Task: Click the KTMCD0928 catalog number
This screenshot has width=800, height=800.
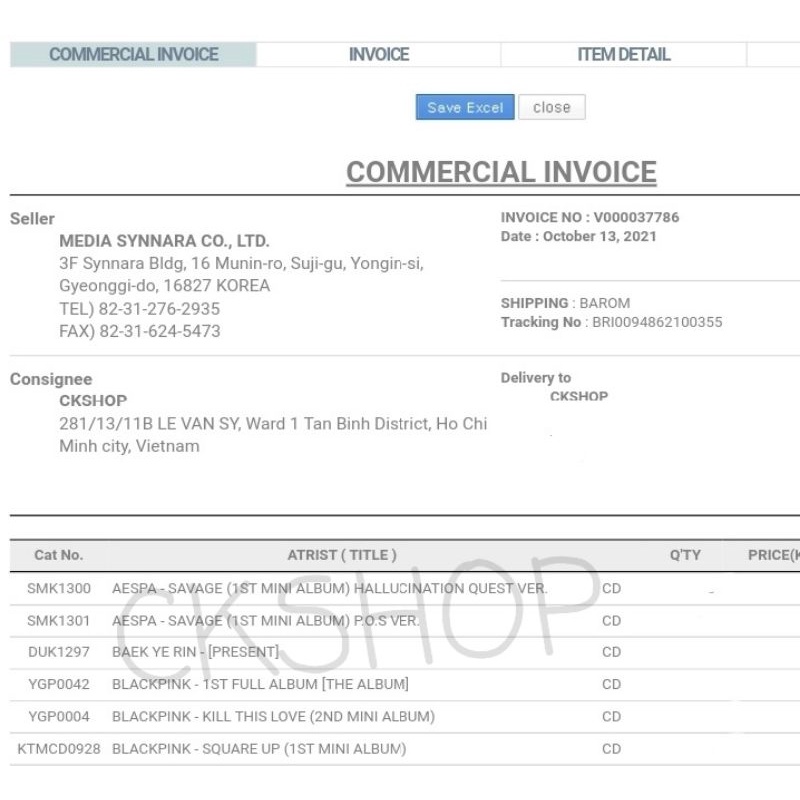Action: click(x=59, y=749)
